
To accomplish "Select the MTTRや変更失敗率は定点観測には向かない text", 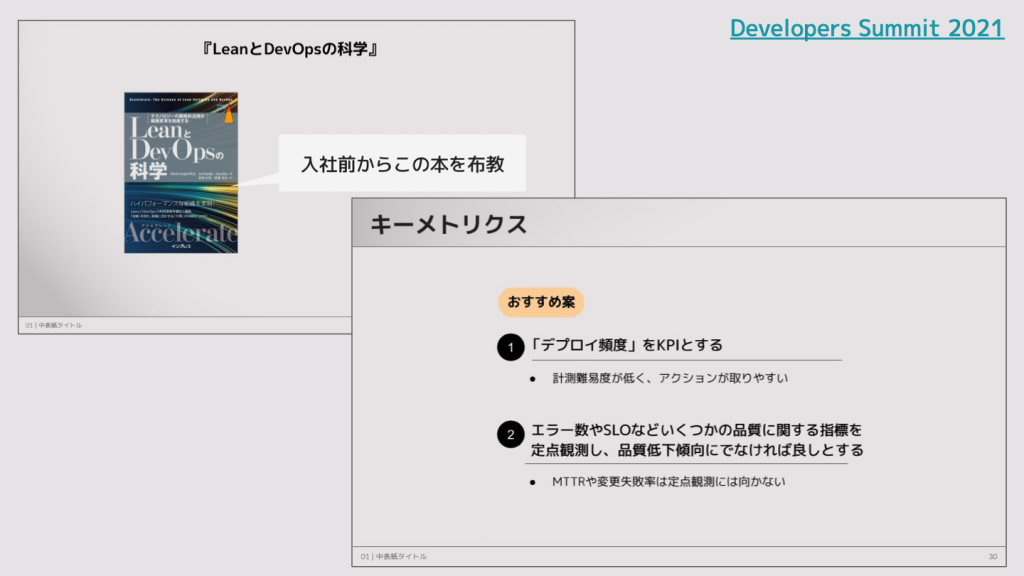I will coord(668,483).
